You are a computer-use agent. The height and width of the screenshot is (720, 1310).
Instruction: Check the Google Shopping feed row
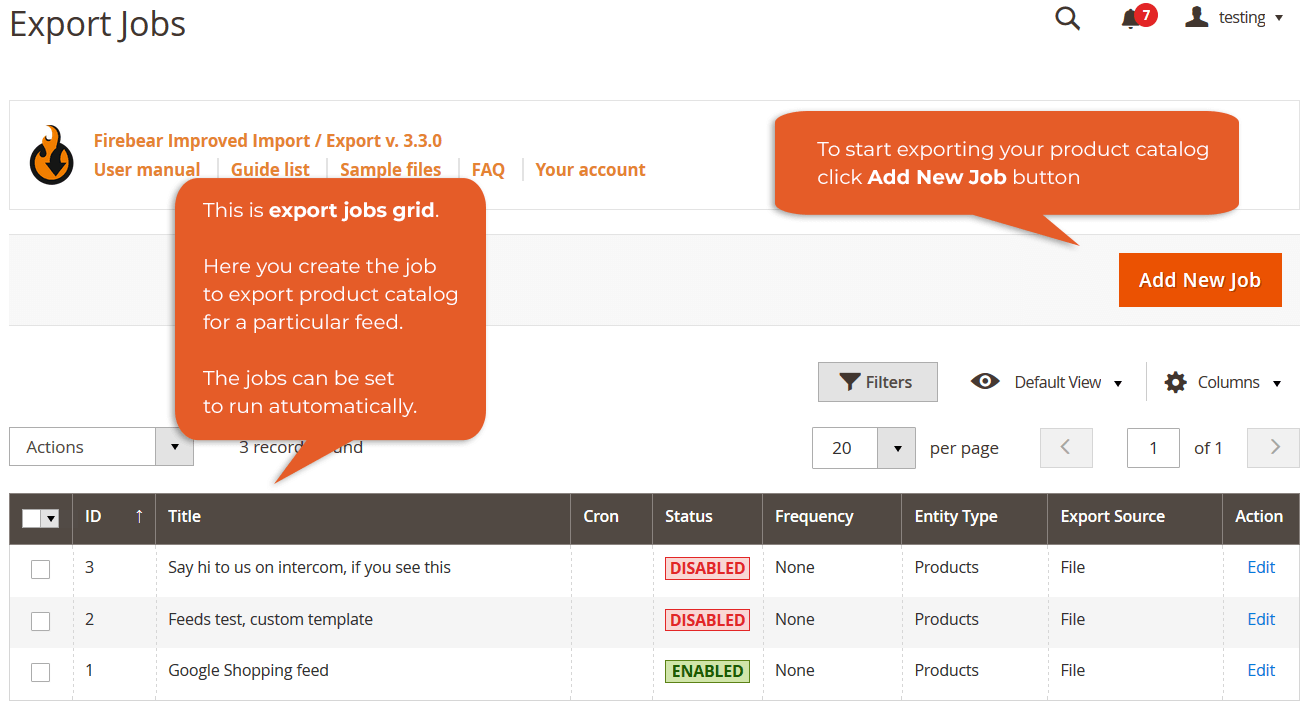point(40,672)
